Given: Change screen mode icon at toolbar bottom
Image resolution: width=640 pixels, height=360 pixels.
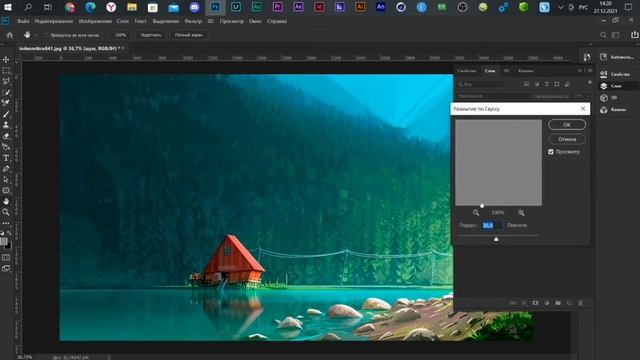Looking at the screenshot, I should [6, 268].
